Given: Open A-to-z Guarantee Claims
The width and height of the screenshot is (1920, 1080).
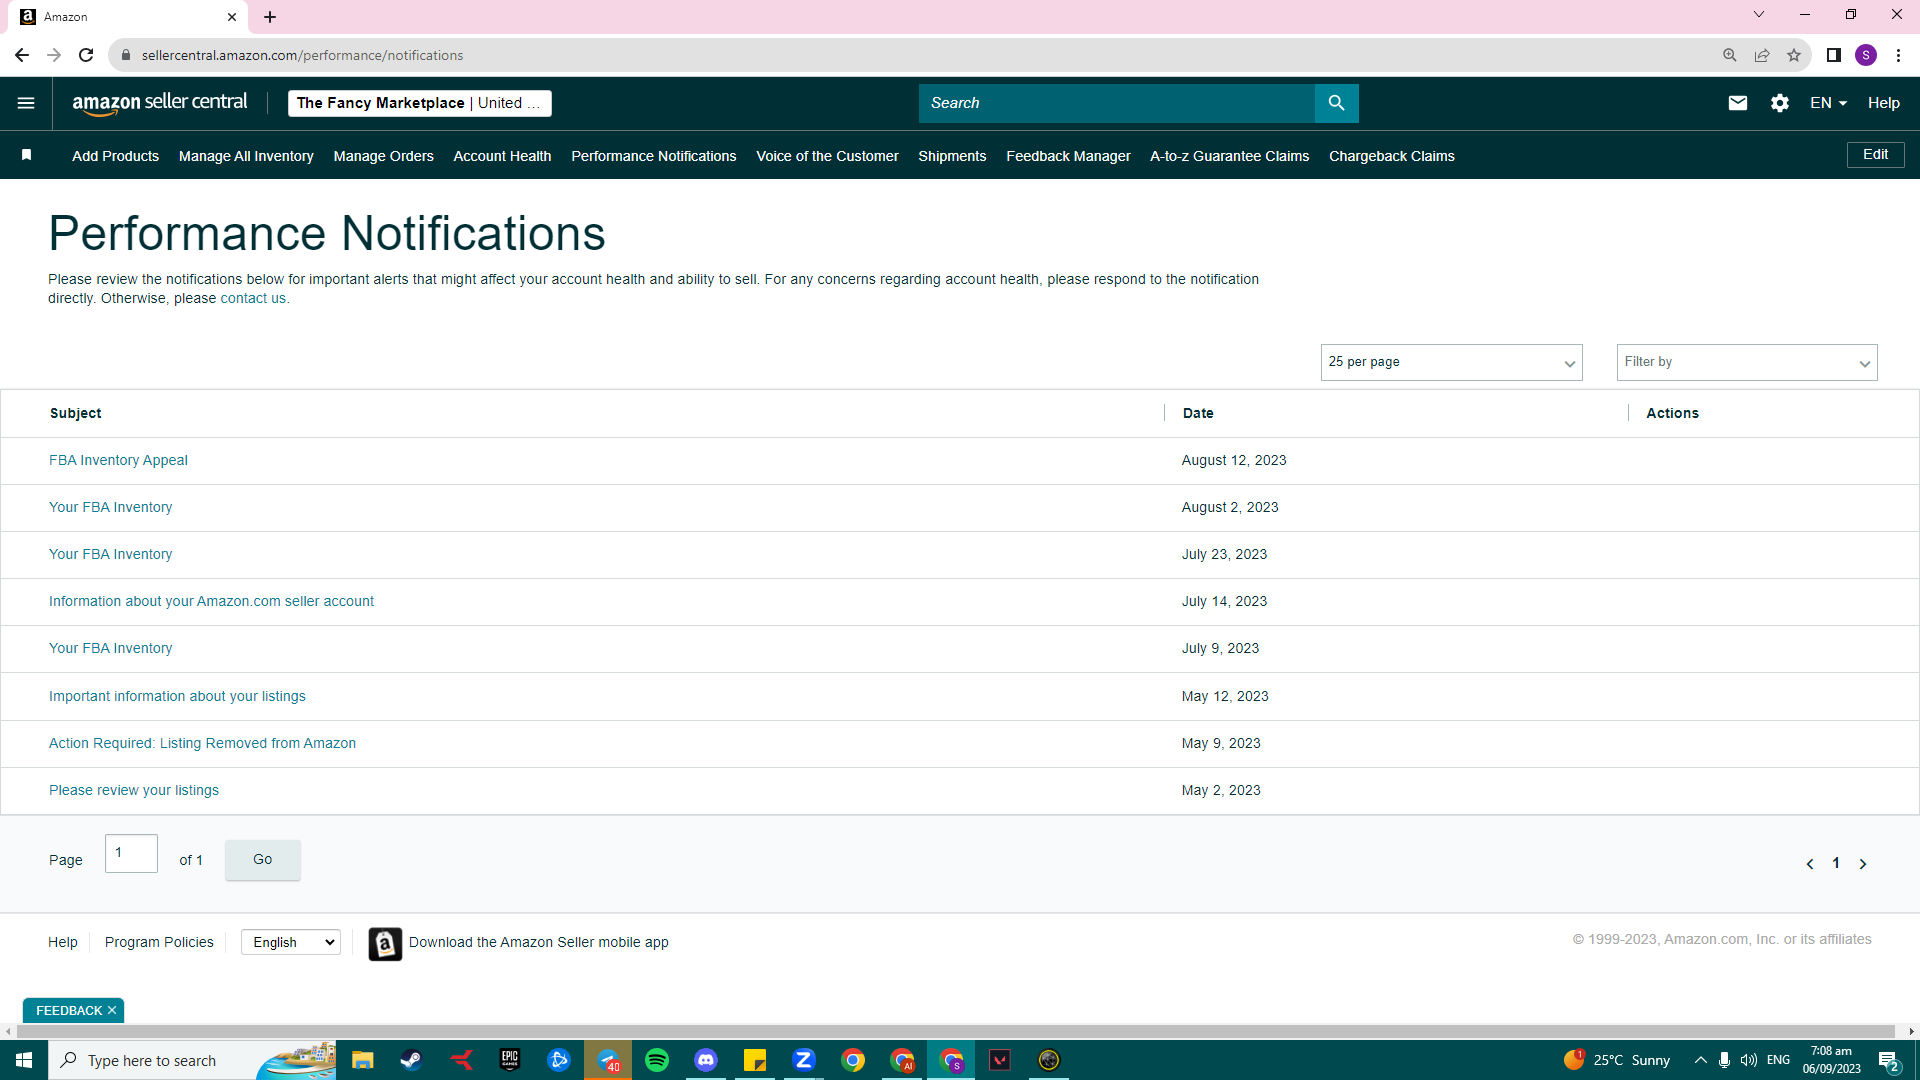Looking at the screenshot, I should [1229, 156].
